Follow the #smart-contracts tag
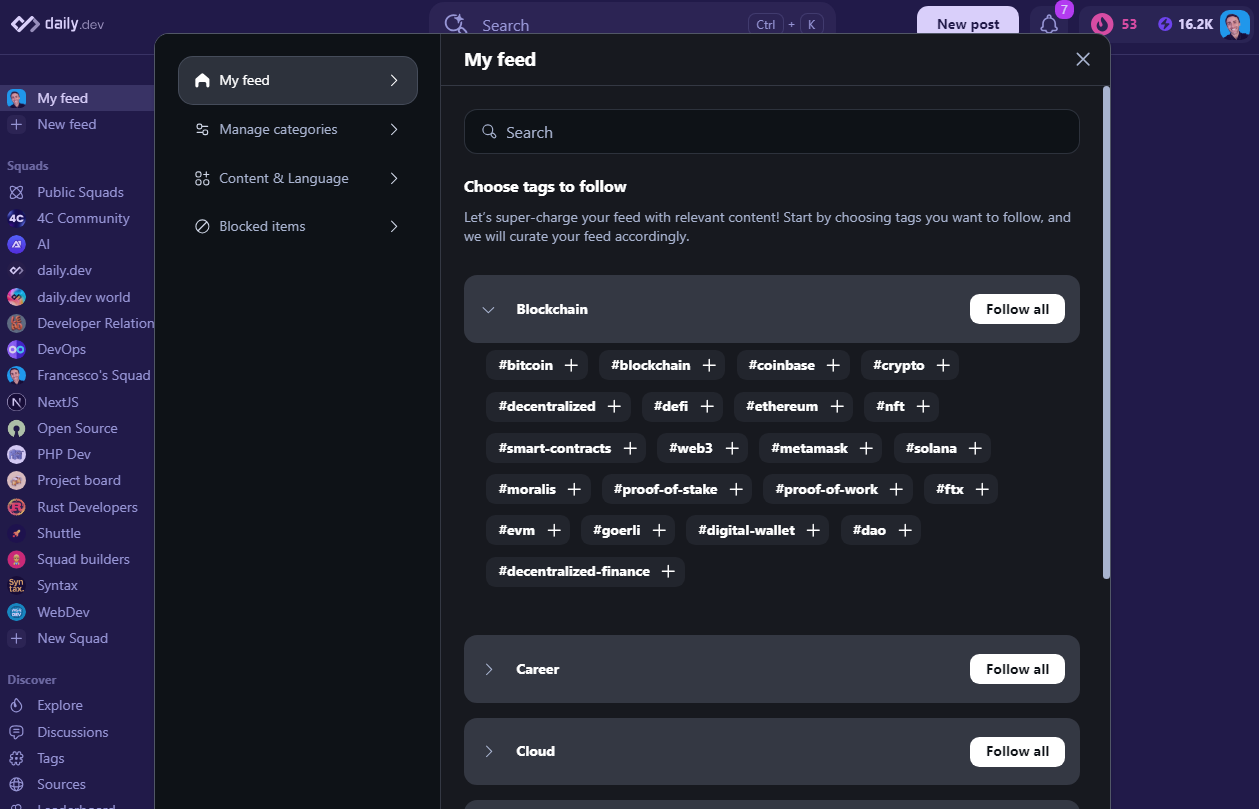The height and width of the screenshot is (809, 1259). click(566, 448)
